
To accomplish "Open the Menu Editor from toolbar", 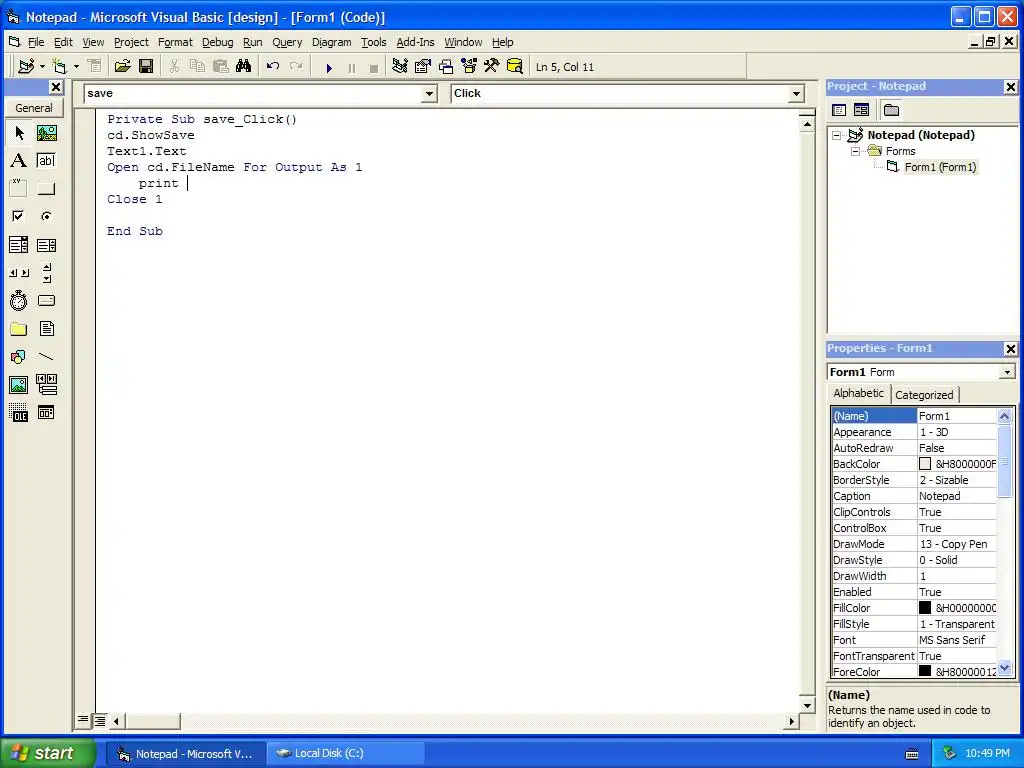I will point(94,66).
